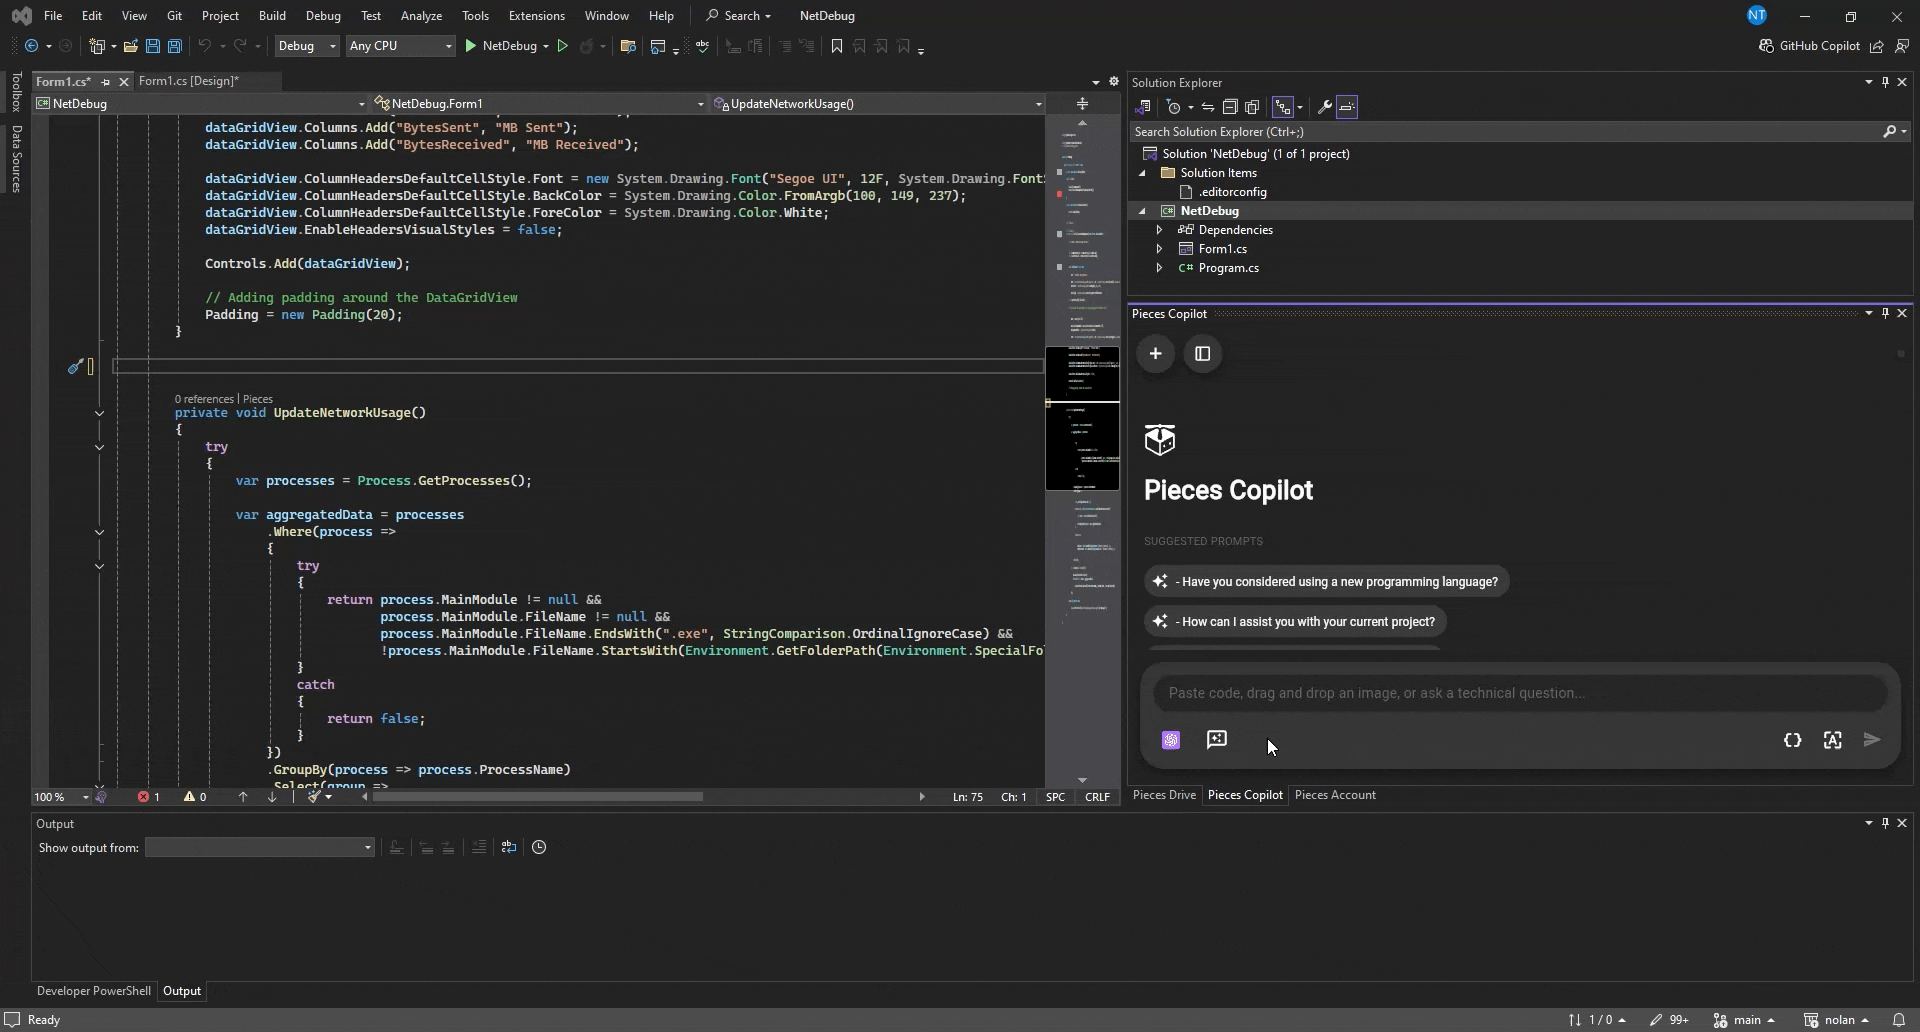
Task: Click the chat context icon in Pieces Copilot
Action: click(x=1217, y=740)
